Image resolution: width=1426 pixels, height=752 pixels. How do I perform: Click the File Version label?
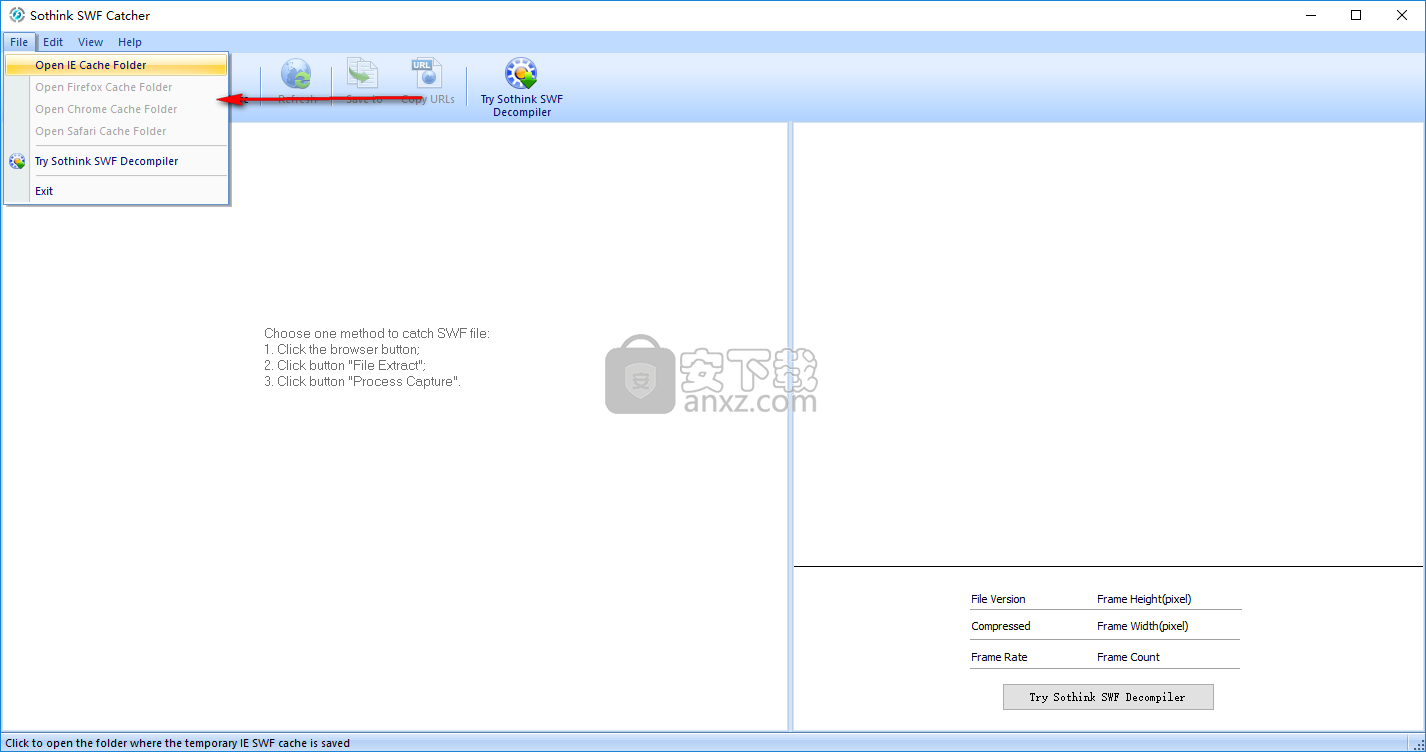pyautogui.click(x=998, y=599)
